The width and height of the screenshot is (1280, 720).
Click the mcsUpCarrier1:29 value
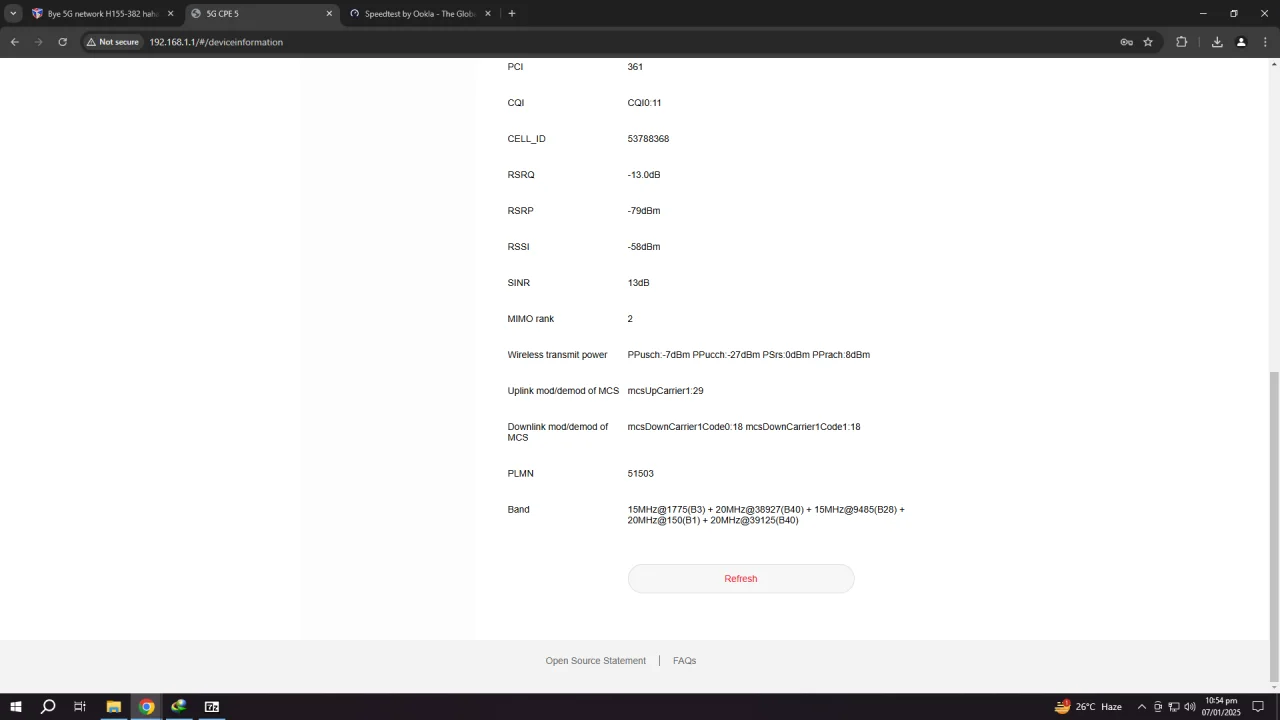665,391
